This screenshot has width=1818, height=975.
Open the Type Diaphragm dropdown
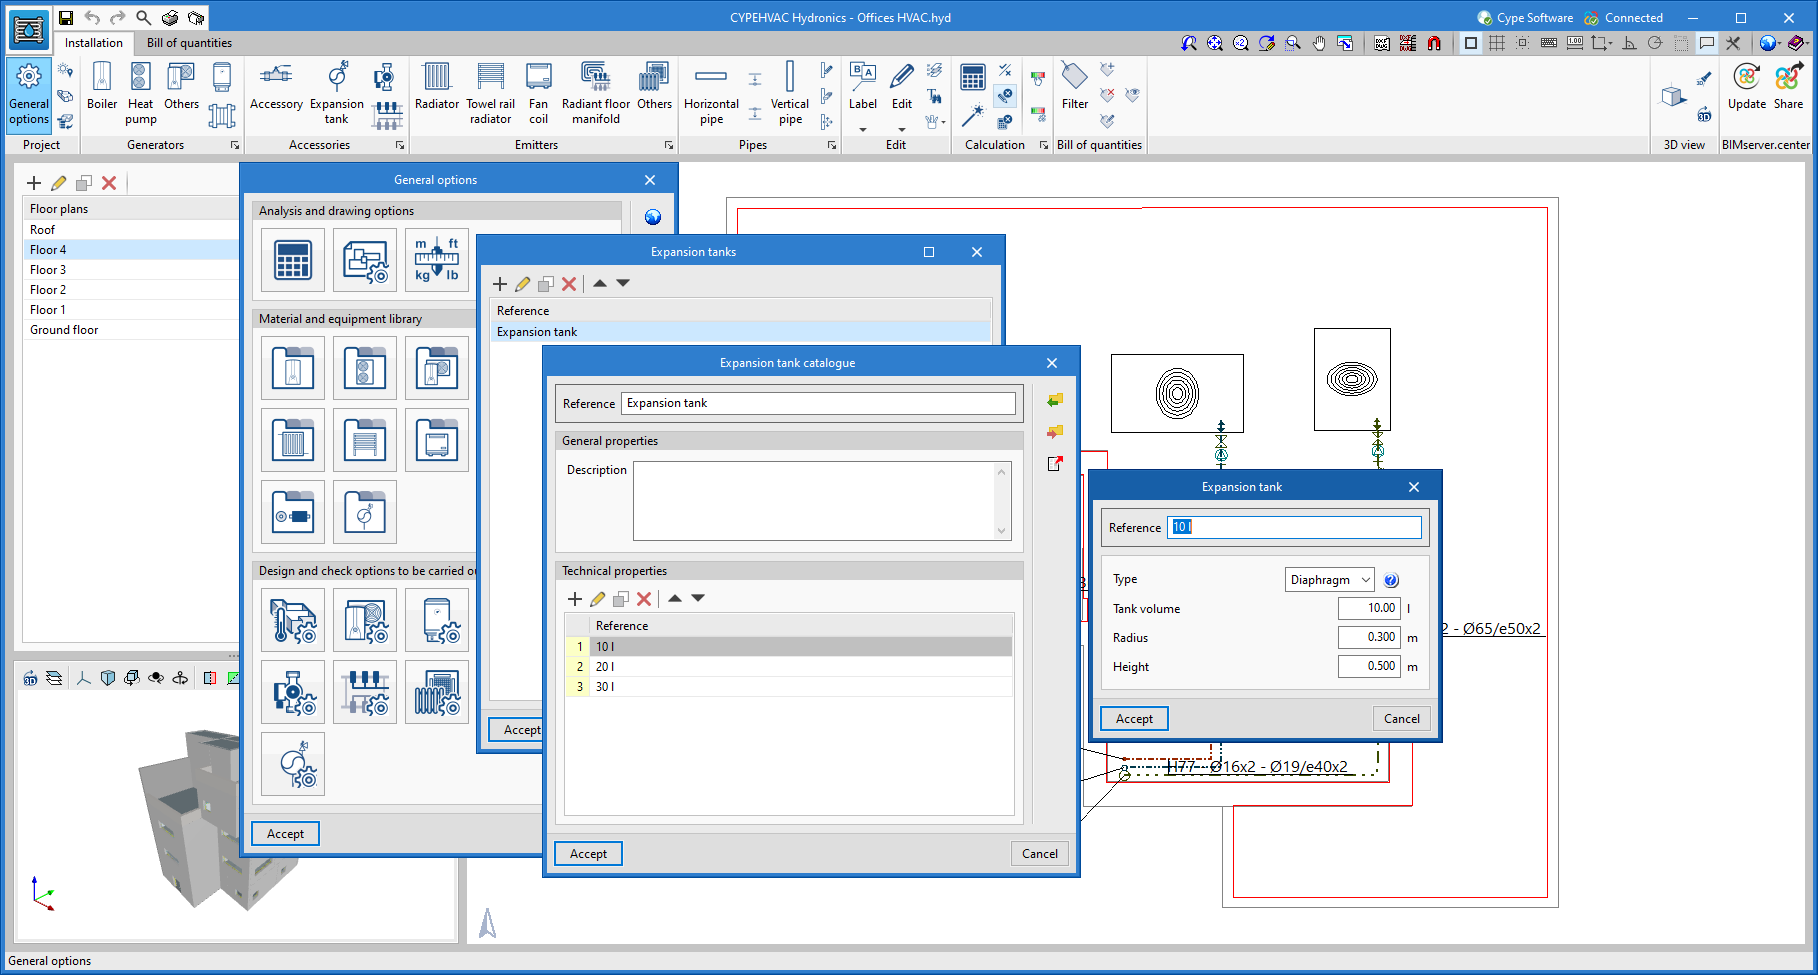1329,580
